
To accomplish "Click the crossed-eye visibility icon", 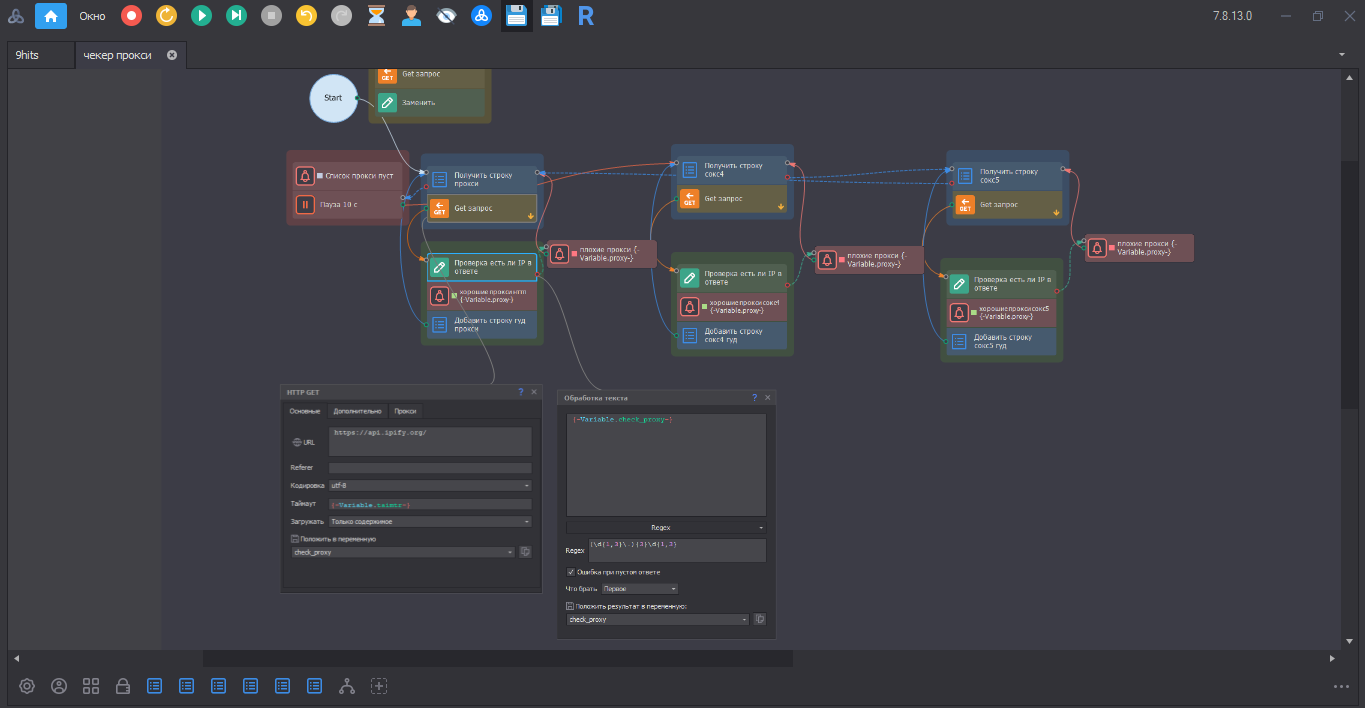I will (x=446, y=15).
